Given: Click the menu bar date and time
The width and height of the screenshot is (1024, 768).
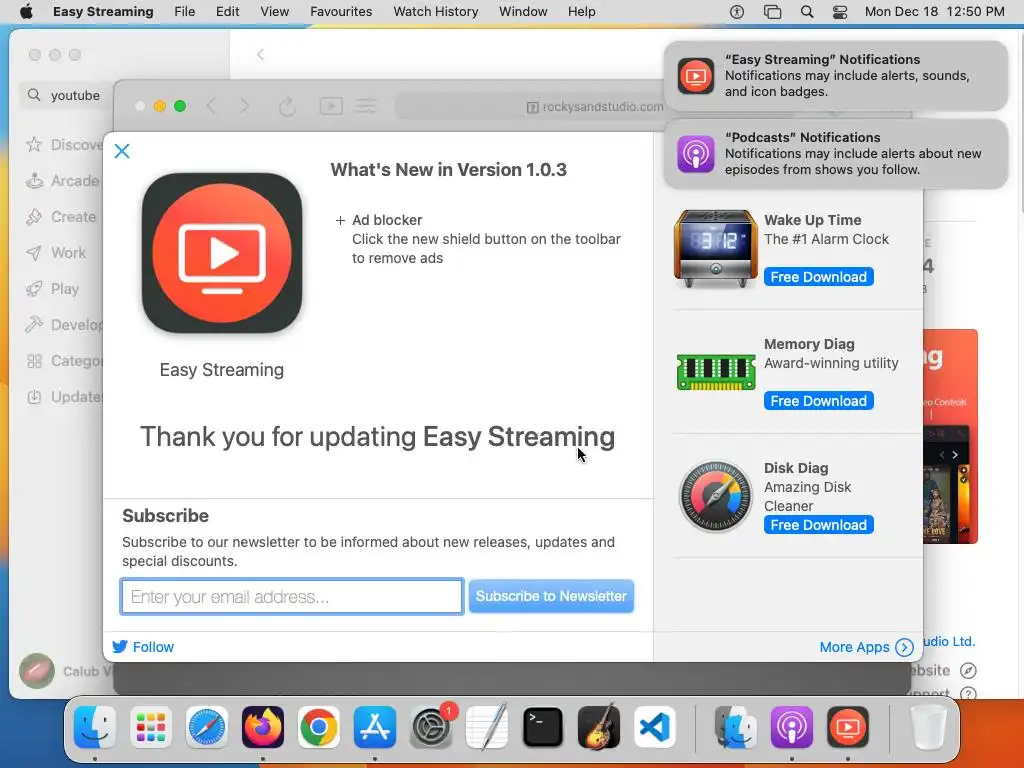Looking at the screenshot, I should (935, 12).
